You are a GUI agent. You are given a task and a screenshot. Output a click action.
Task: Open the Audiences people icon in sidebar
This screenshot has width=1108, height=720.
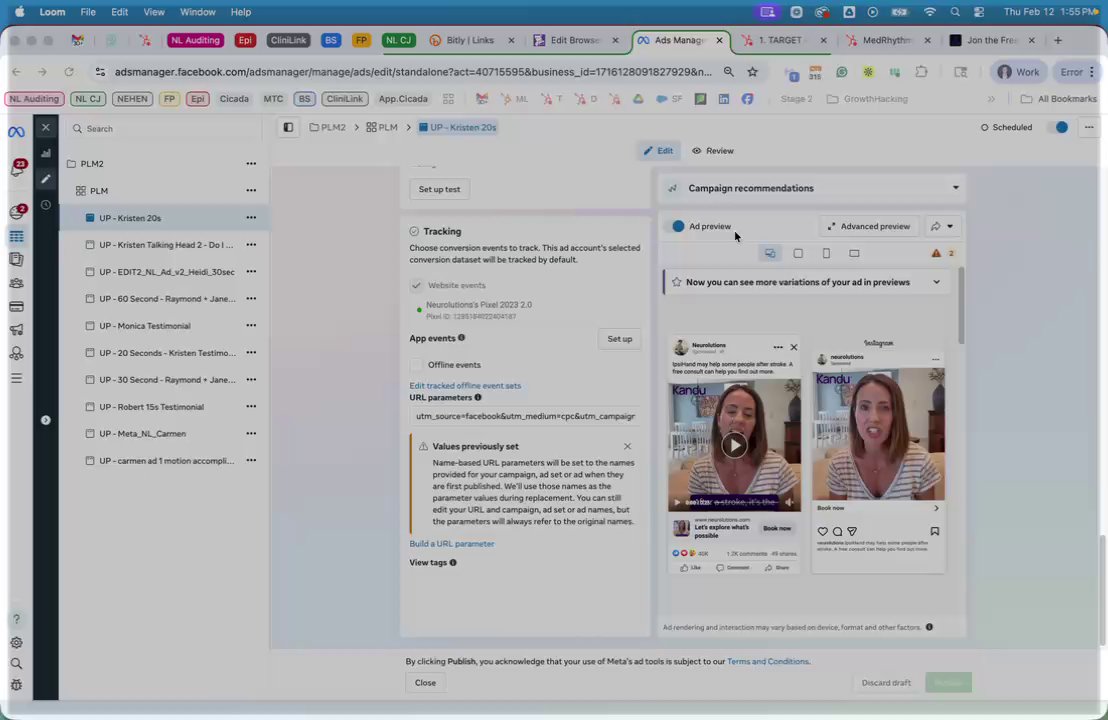(x=16, y=283)
